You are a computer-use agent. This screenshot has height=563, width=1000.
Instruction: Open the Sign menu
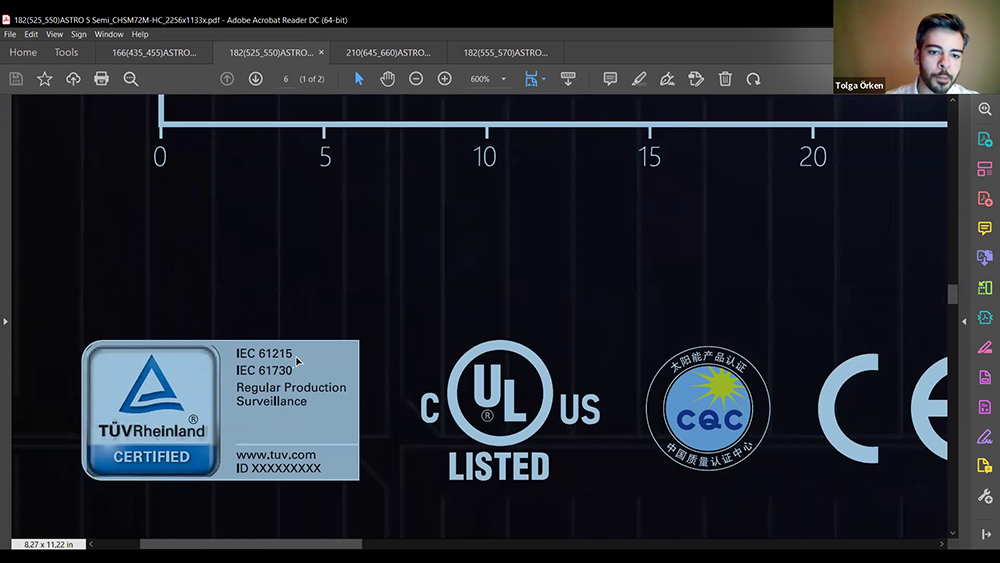pyautogui.click(x=78, y=34)
